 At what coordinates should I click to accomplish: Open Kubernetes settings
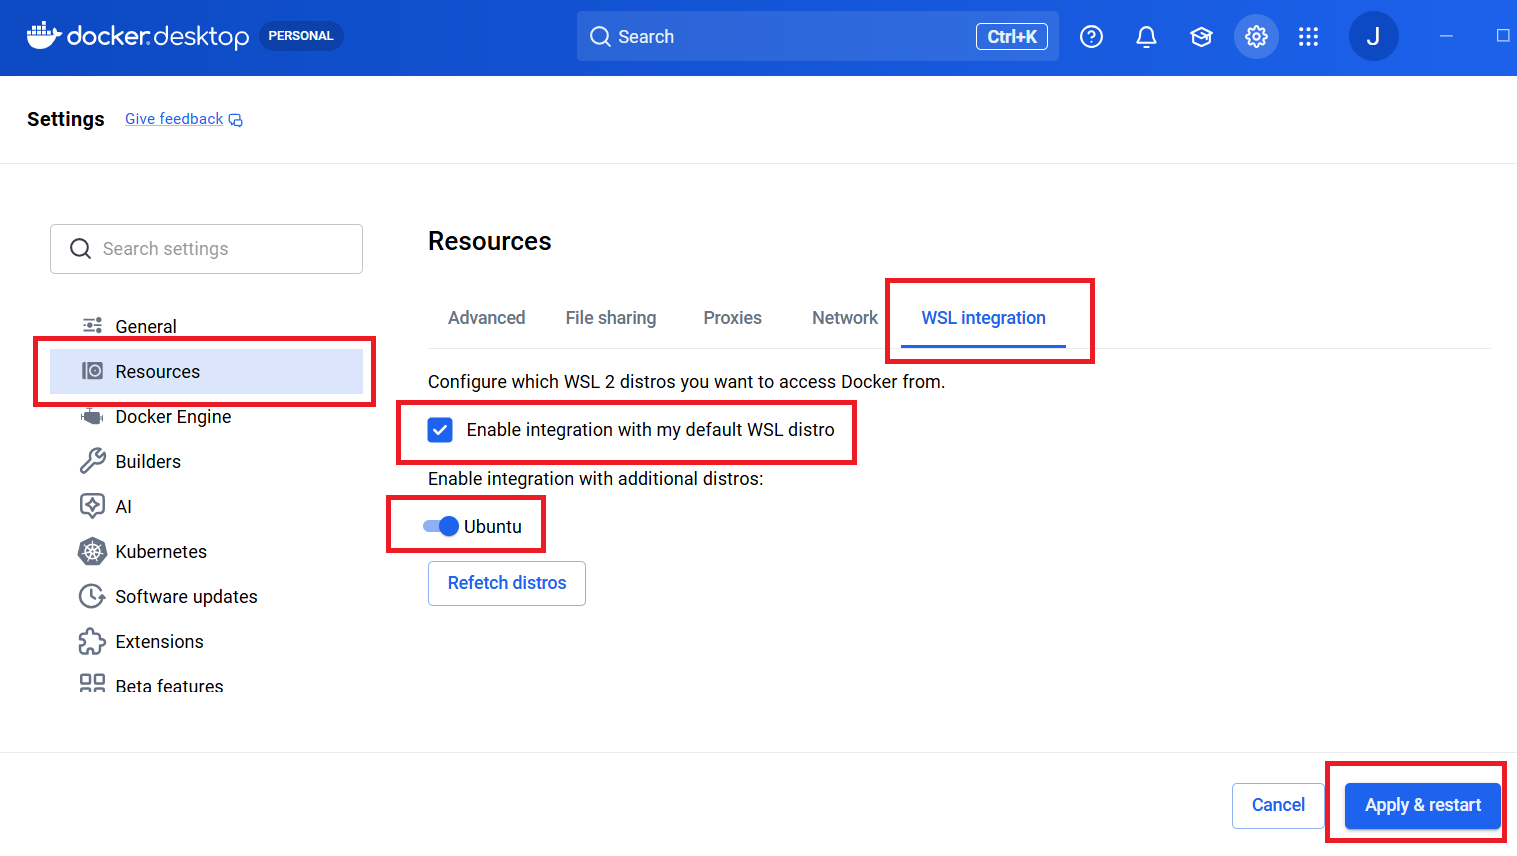207,551
